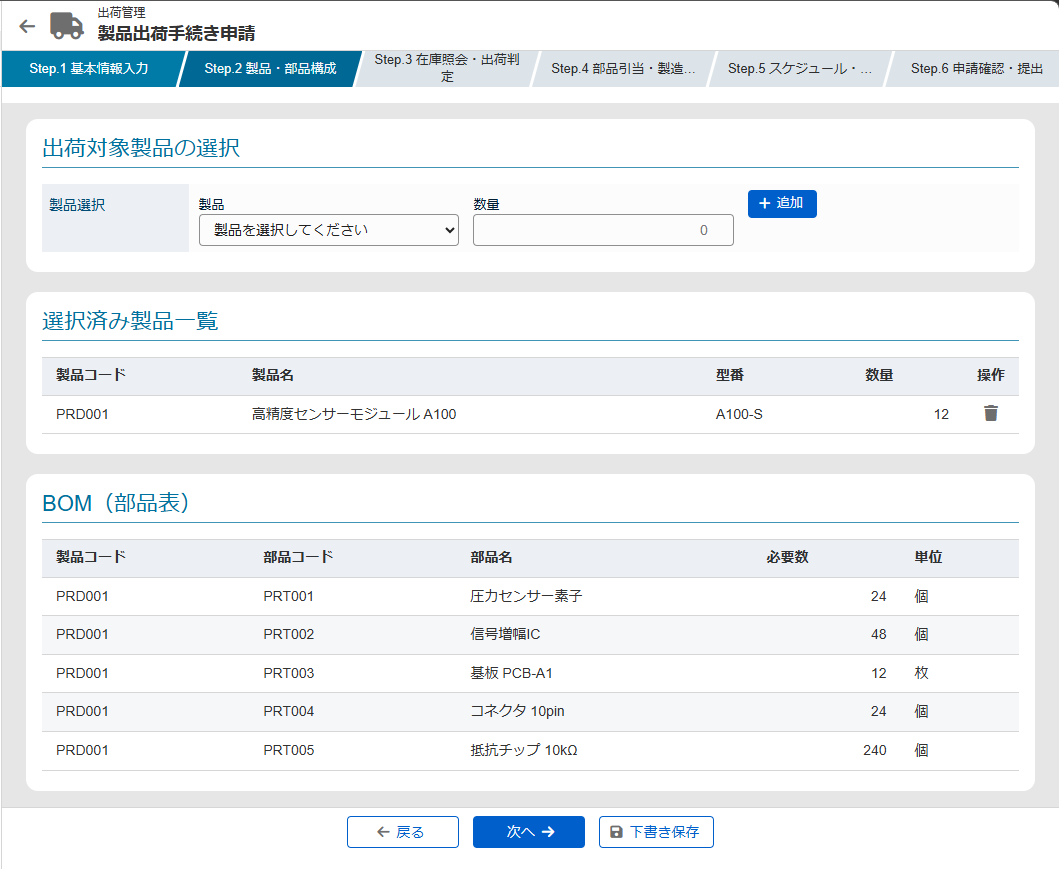The width and height of the screenshot is (1059, 869).
Task: Select part code PRT001
Action: [288, 596]
